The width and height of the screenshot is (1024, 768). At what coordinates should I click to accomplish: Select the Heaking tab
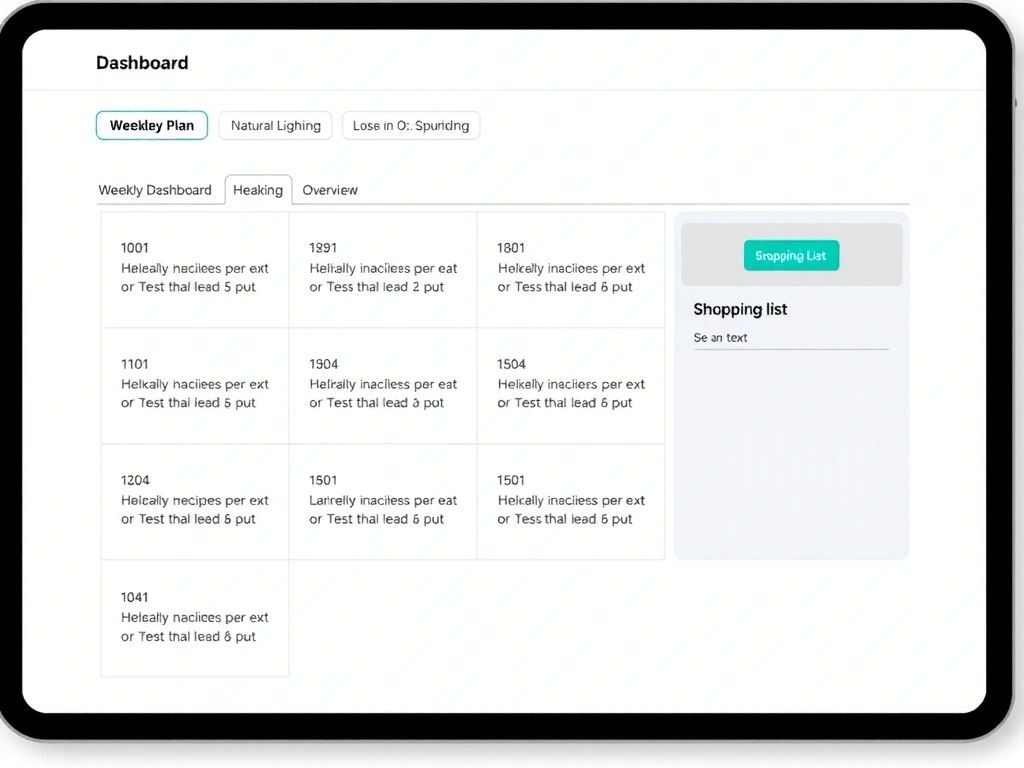point(258,190)
